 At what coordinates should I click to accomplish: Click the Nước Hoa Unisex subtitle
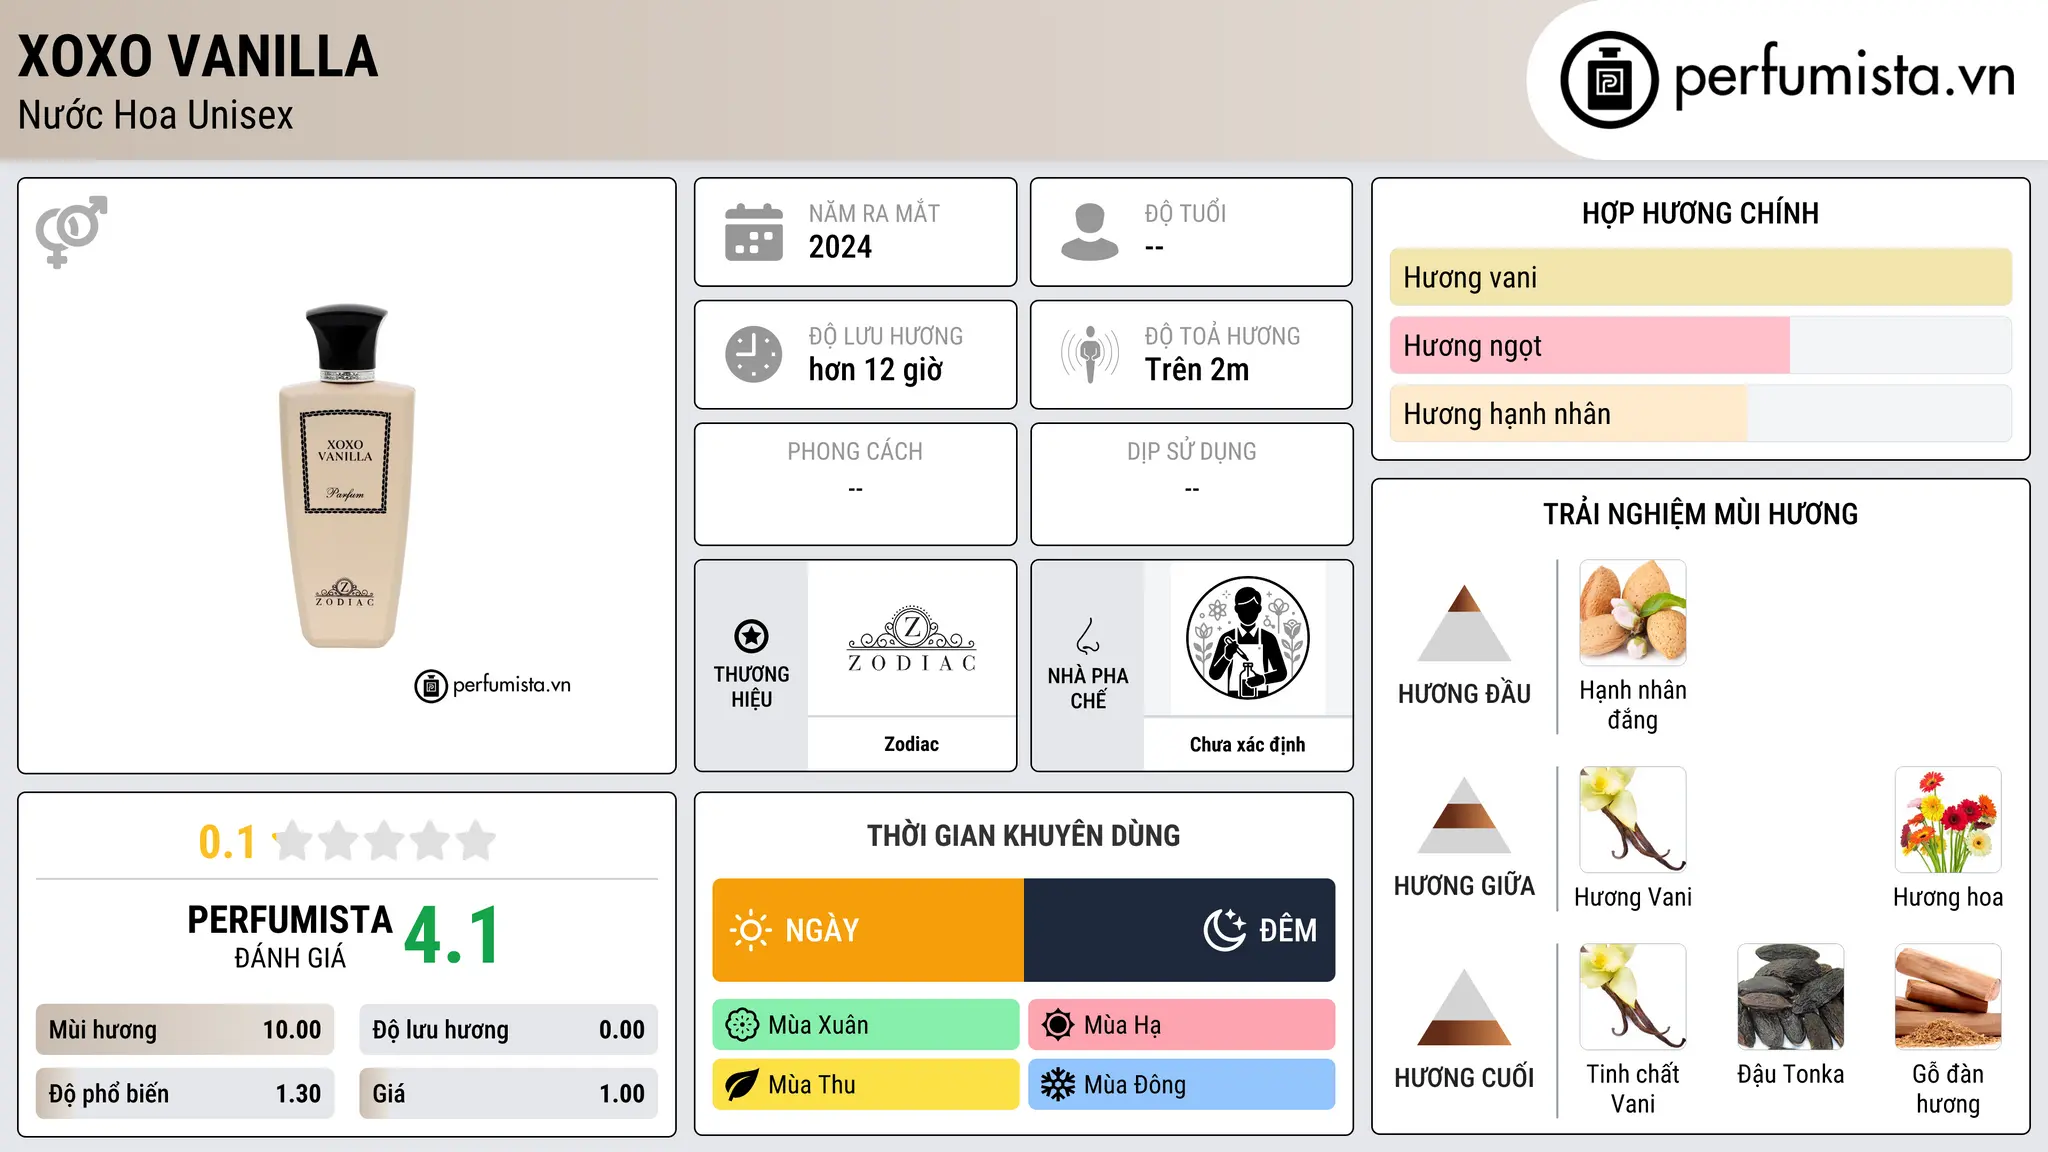coord(156,116)
